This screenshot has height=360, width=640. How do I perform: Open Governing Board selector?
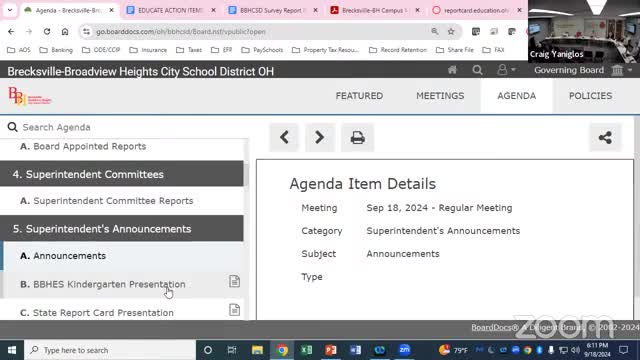[583, 70]
